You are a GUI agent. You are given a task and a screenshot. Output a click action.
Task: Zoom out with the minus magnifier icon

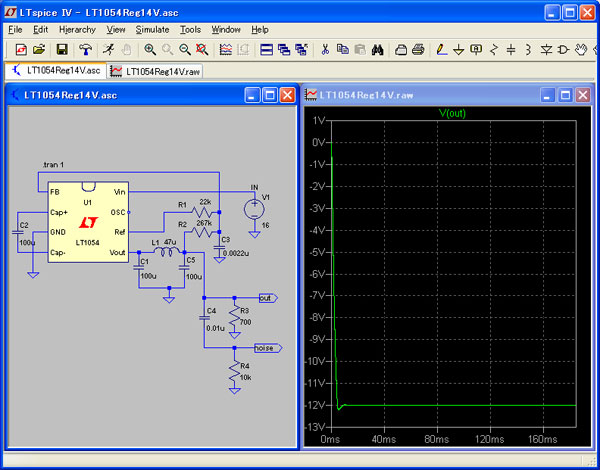[185, 49]
